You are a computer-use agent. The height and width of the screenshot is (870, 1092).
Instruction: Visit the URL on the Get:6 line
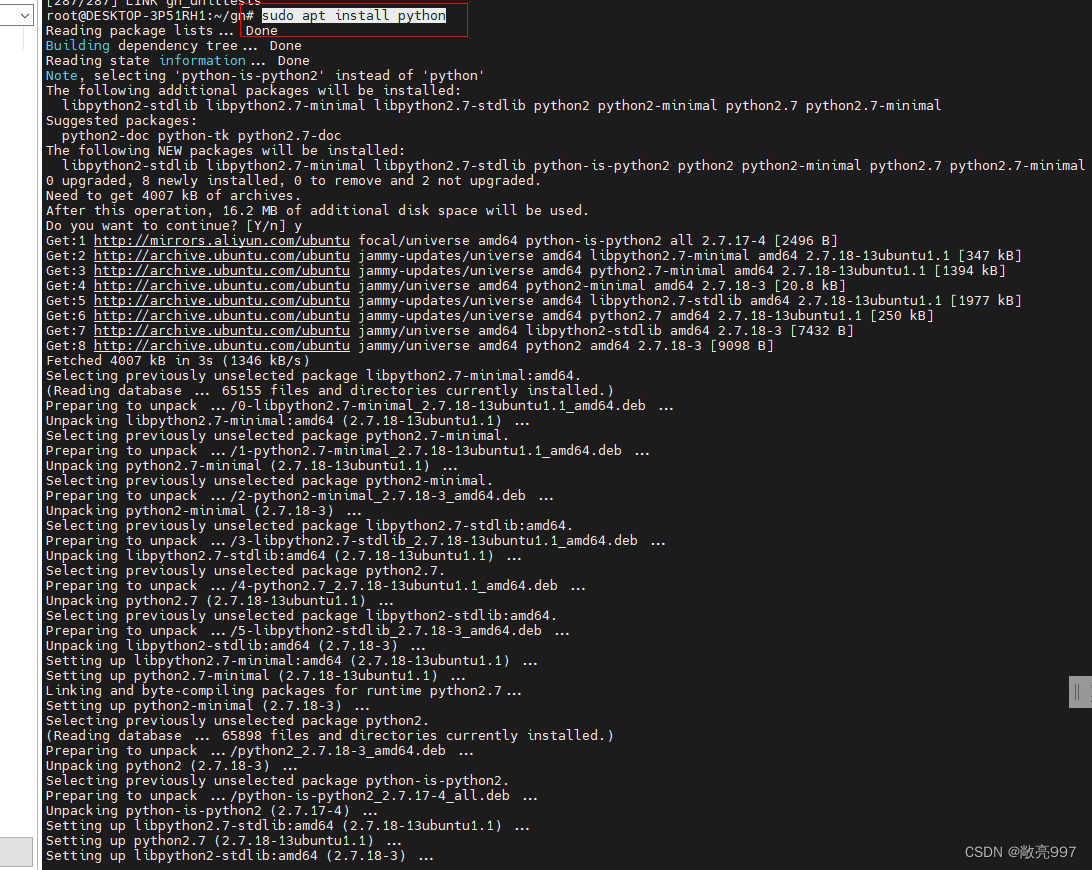(221, 316)
